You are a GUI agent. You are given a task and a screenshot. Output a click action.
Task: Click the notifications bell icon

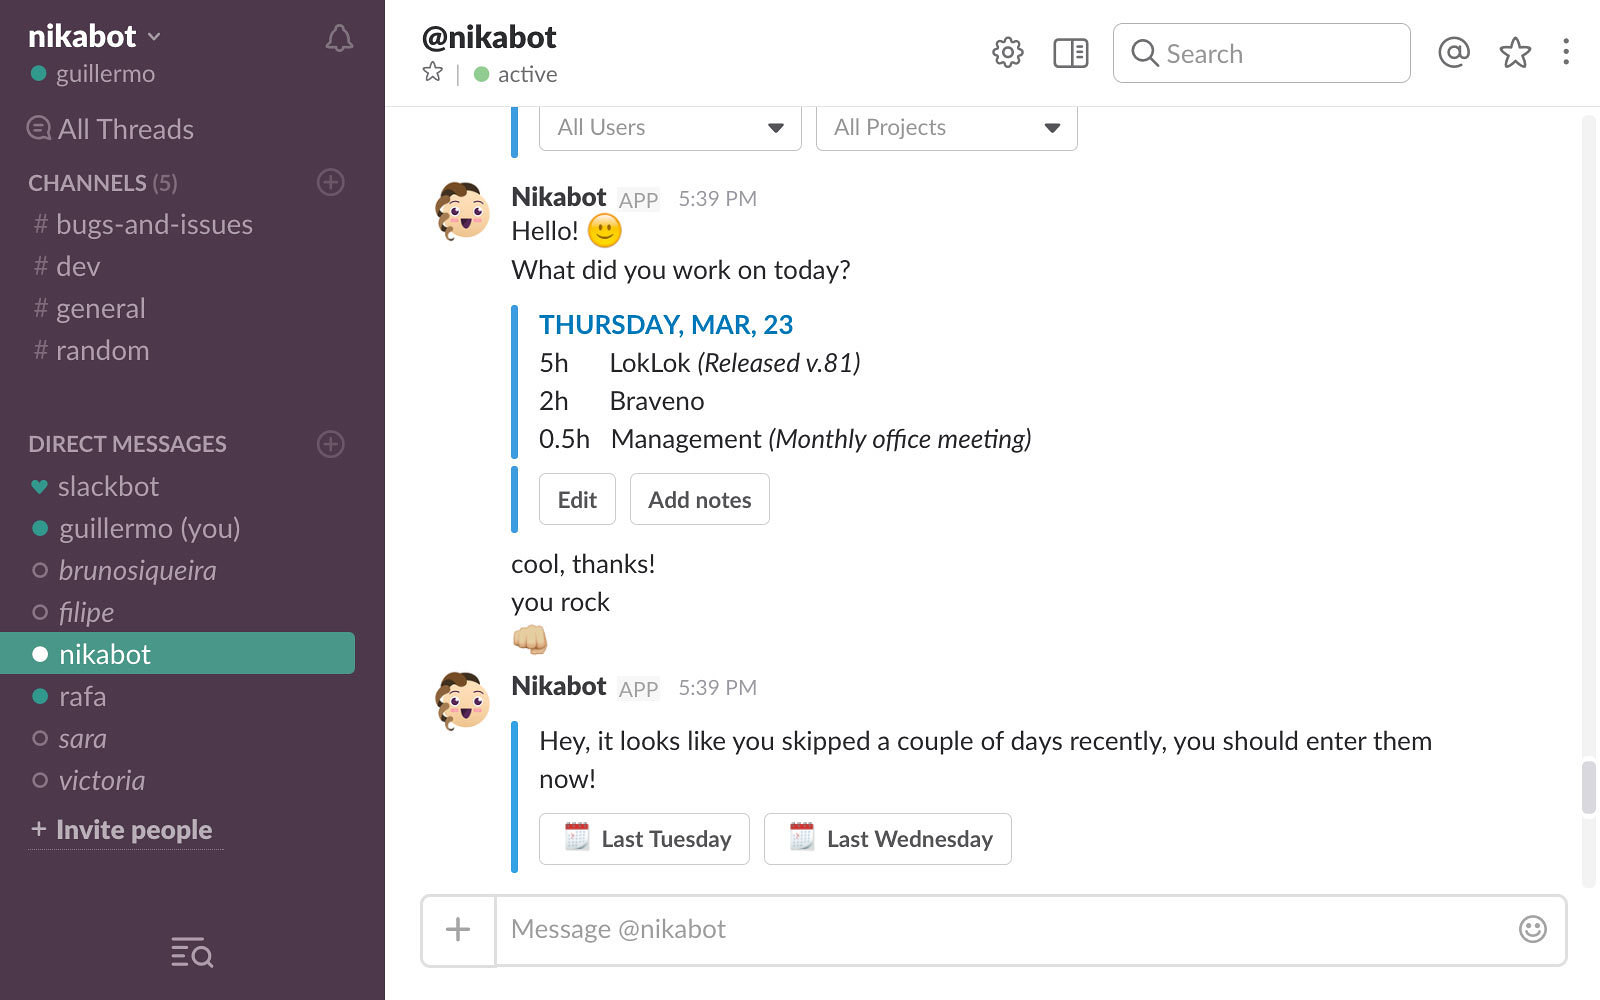(339, 39)
